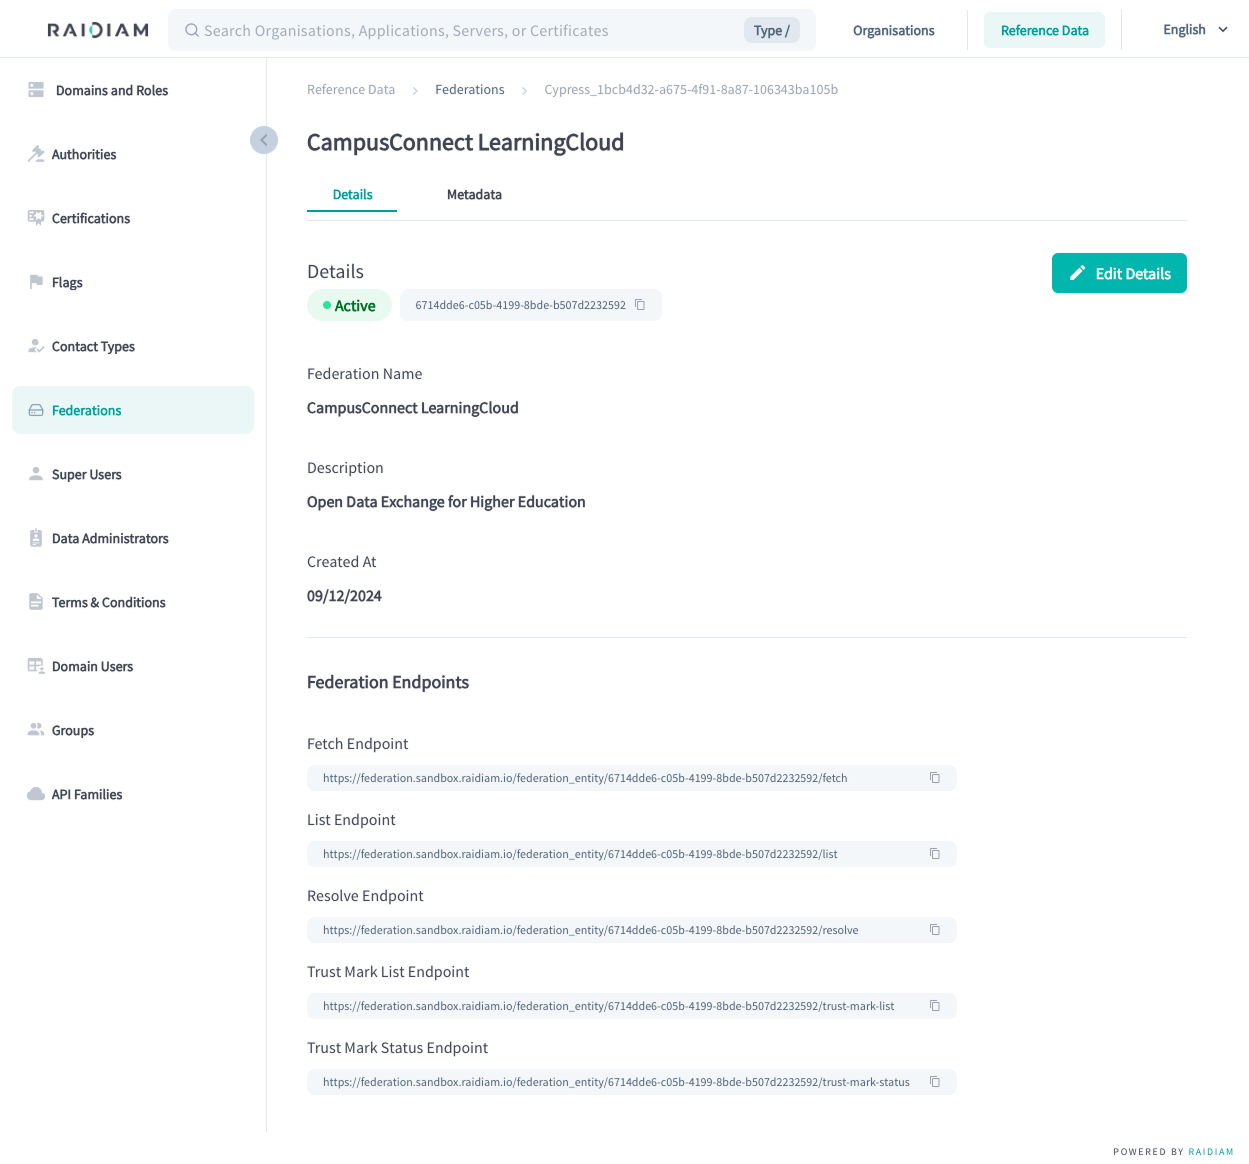Copy the federation ID next to Active

(x=640, y=305)
